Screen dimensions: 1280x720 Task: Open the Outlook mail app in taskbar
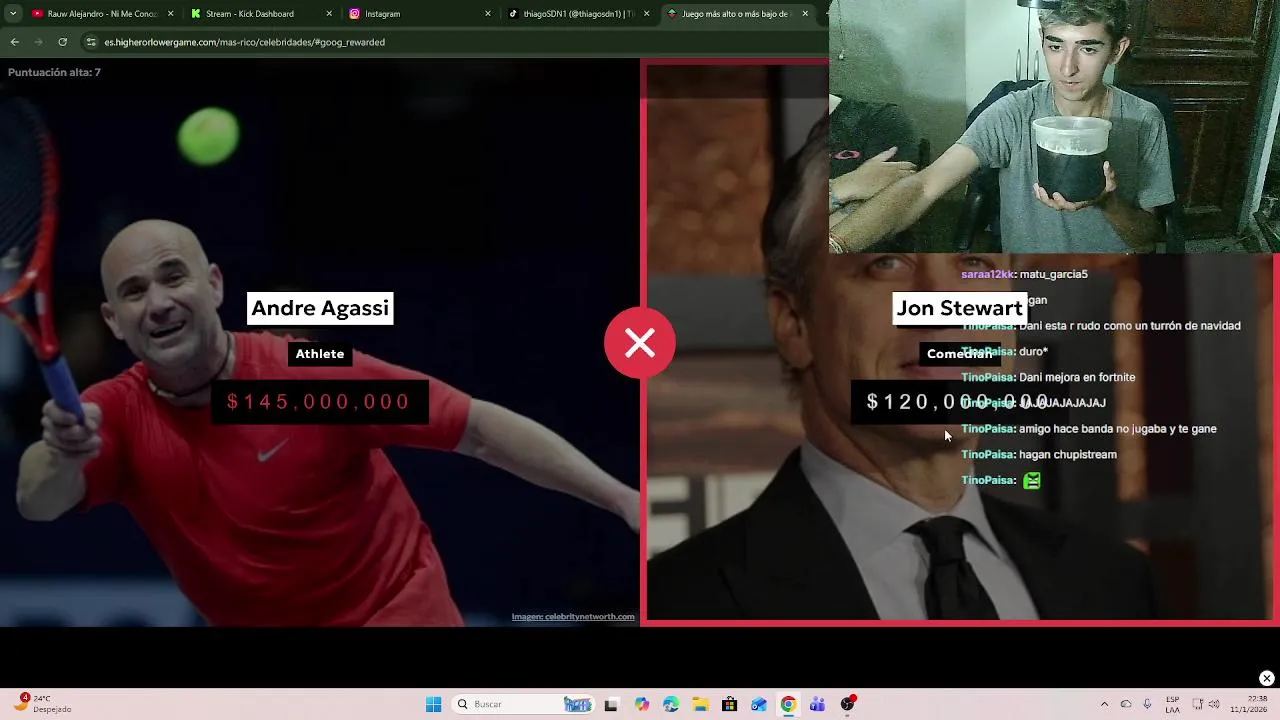point(759,704)
